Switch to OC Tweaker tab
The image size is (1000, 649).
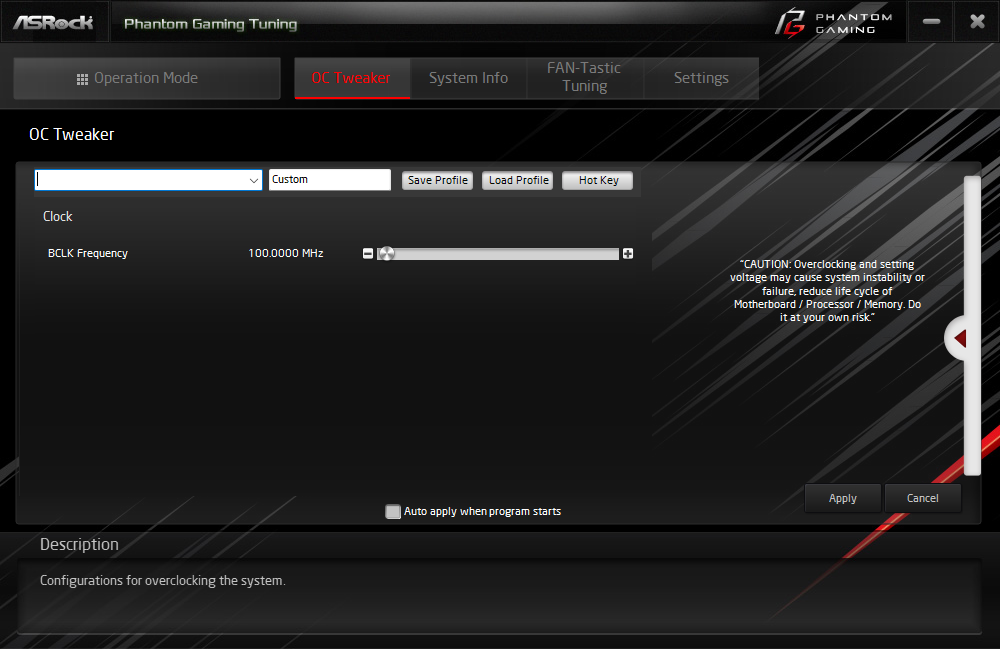pyautogui.click(x=351, y=78)
